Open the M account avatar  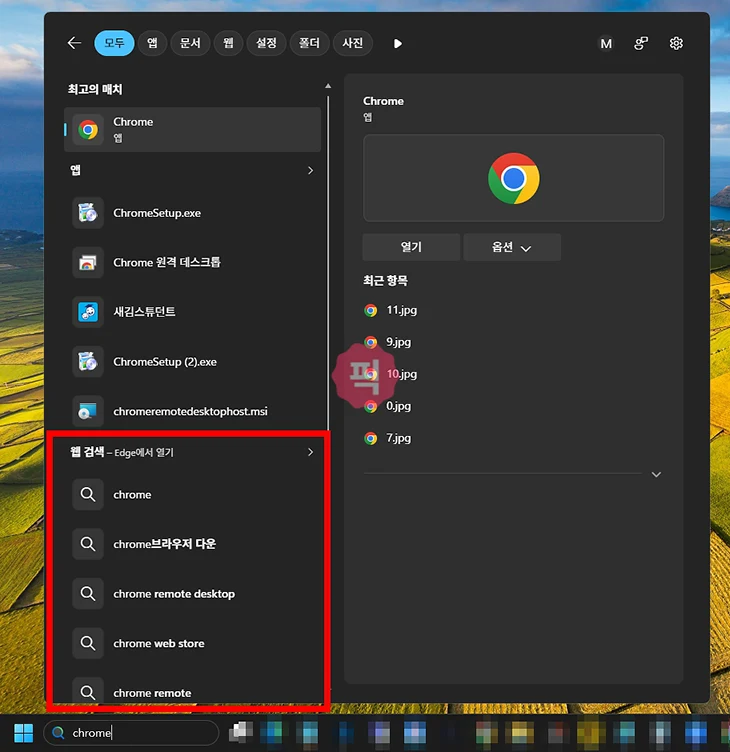[x=606, y=44]
